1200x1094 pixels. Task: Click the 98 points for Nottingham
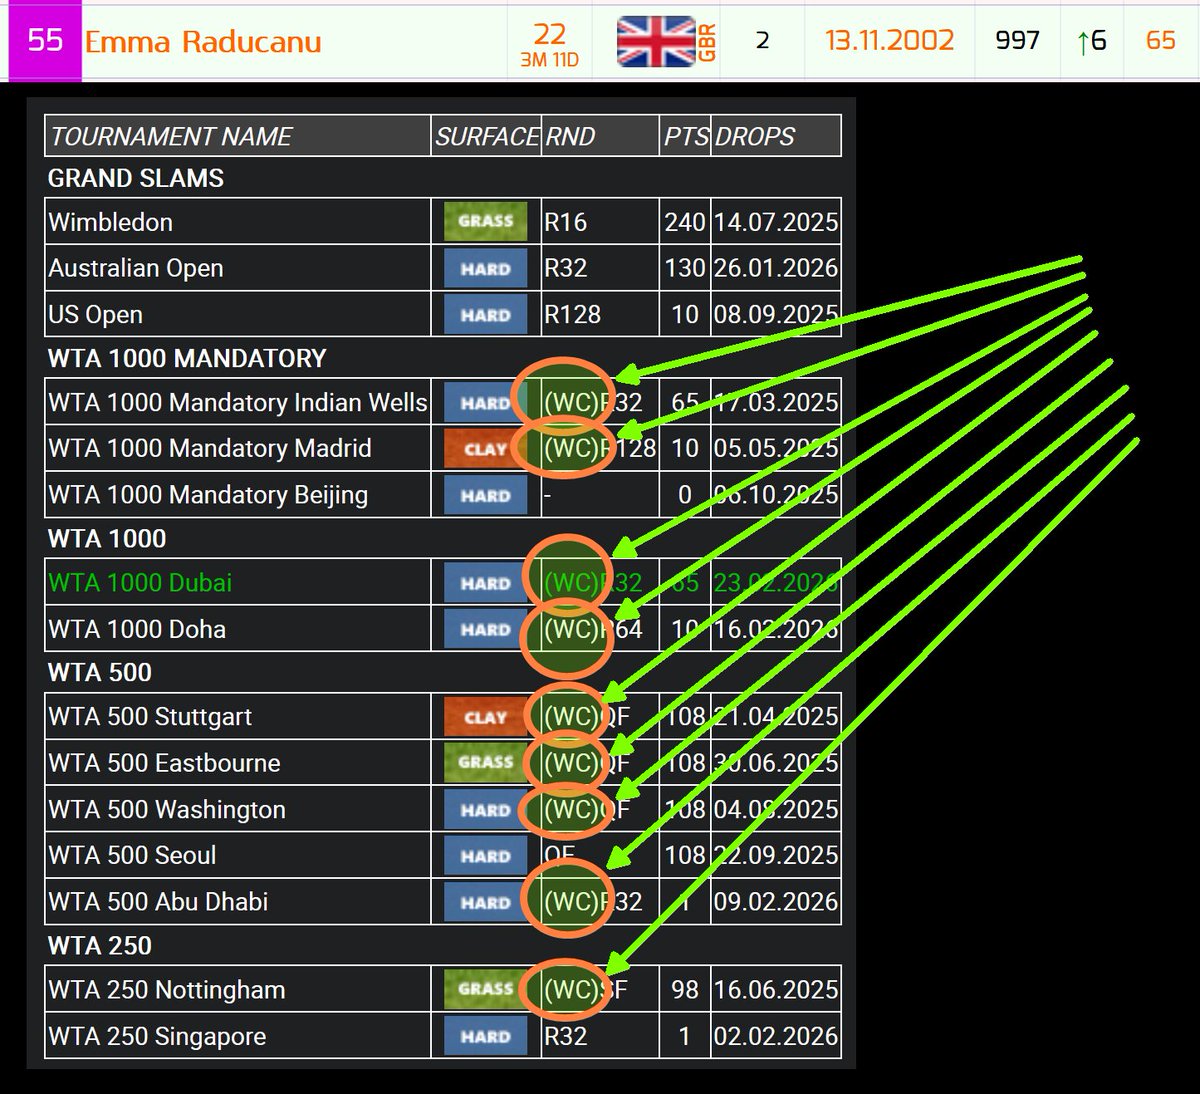(685, 990)
